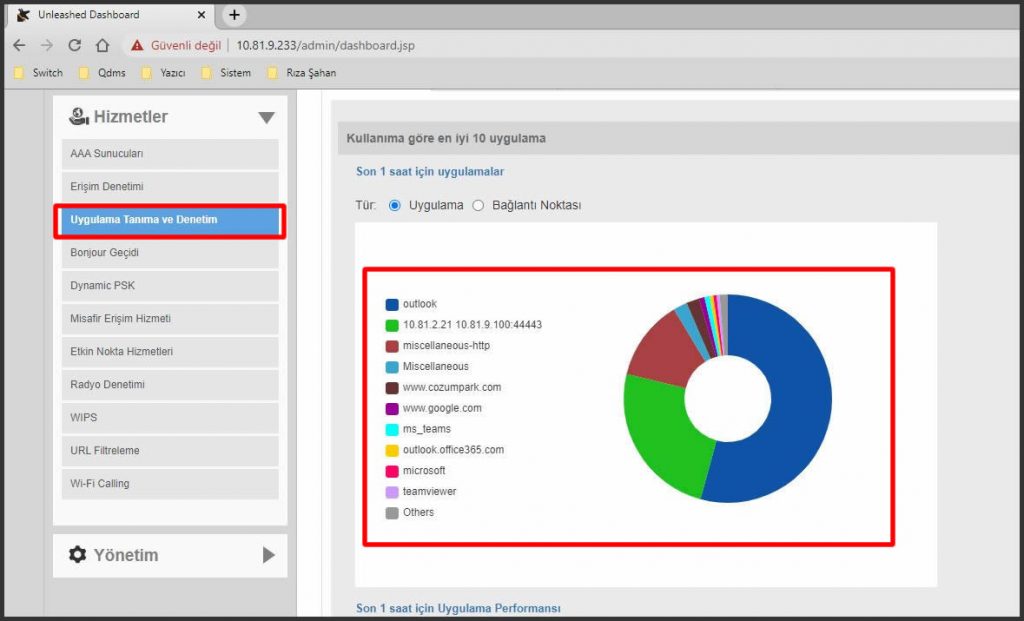The height and width of the screenshot is (621, 1024).
Task: Open Dynamic PSK menu item
Action: [170, 286]
